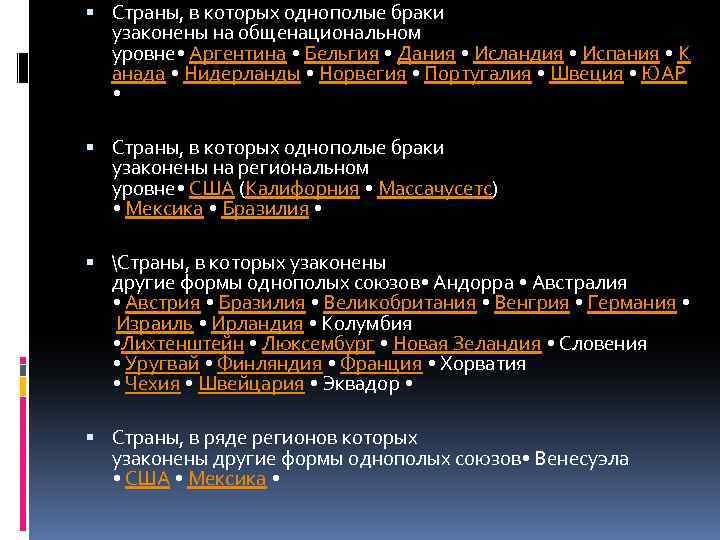The height and width of the screenshot is (540, 720).
Task: Open the Австрия hyperlink
Action: (163, 303)
